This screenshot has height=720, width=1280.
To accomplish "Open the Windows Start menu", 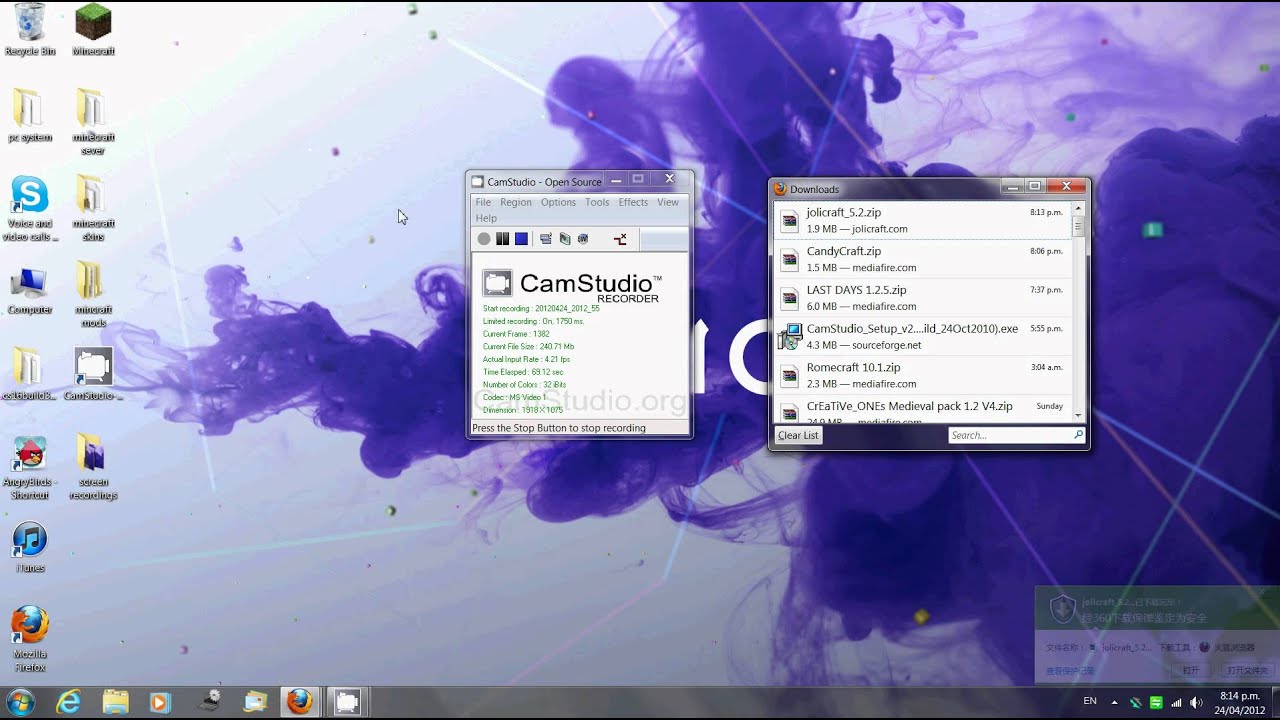I will pos(20,702).
